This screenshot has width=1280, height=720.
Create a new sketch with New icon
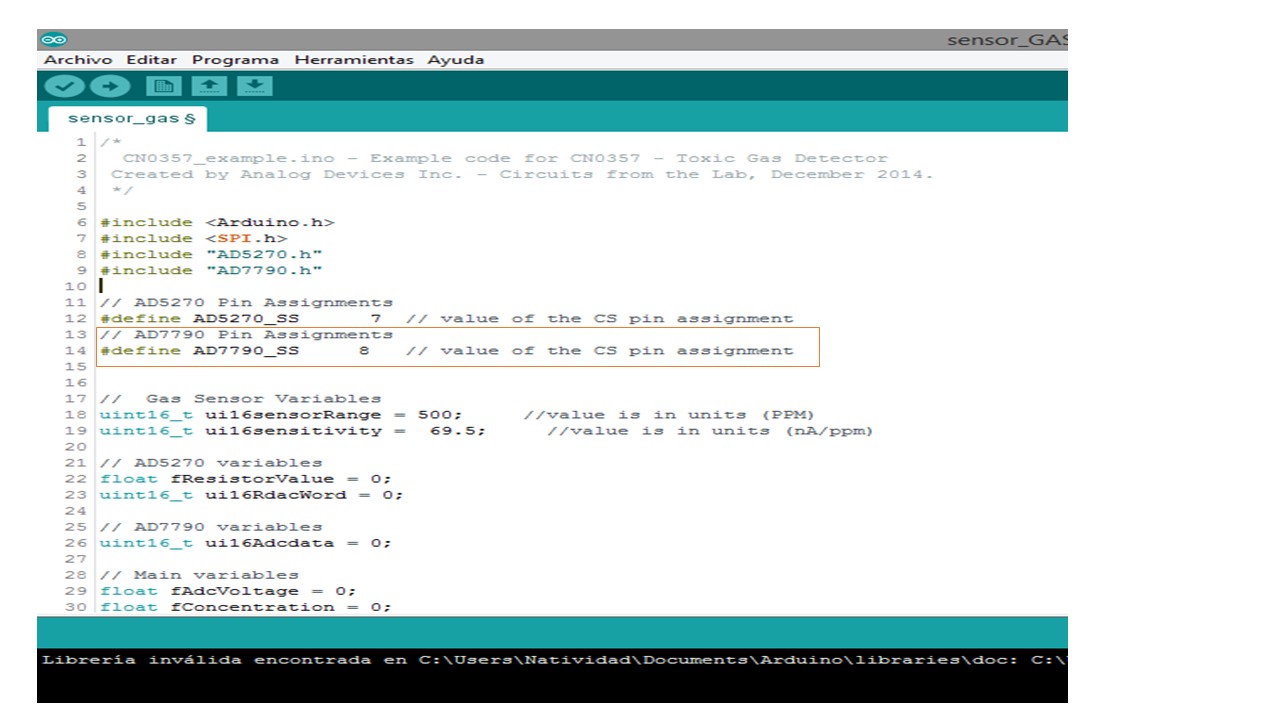164,86
